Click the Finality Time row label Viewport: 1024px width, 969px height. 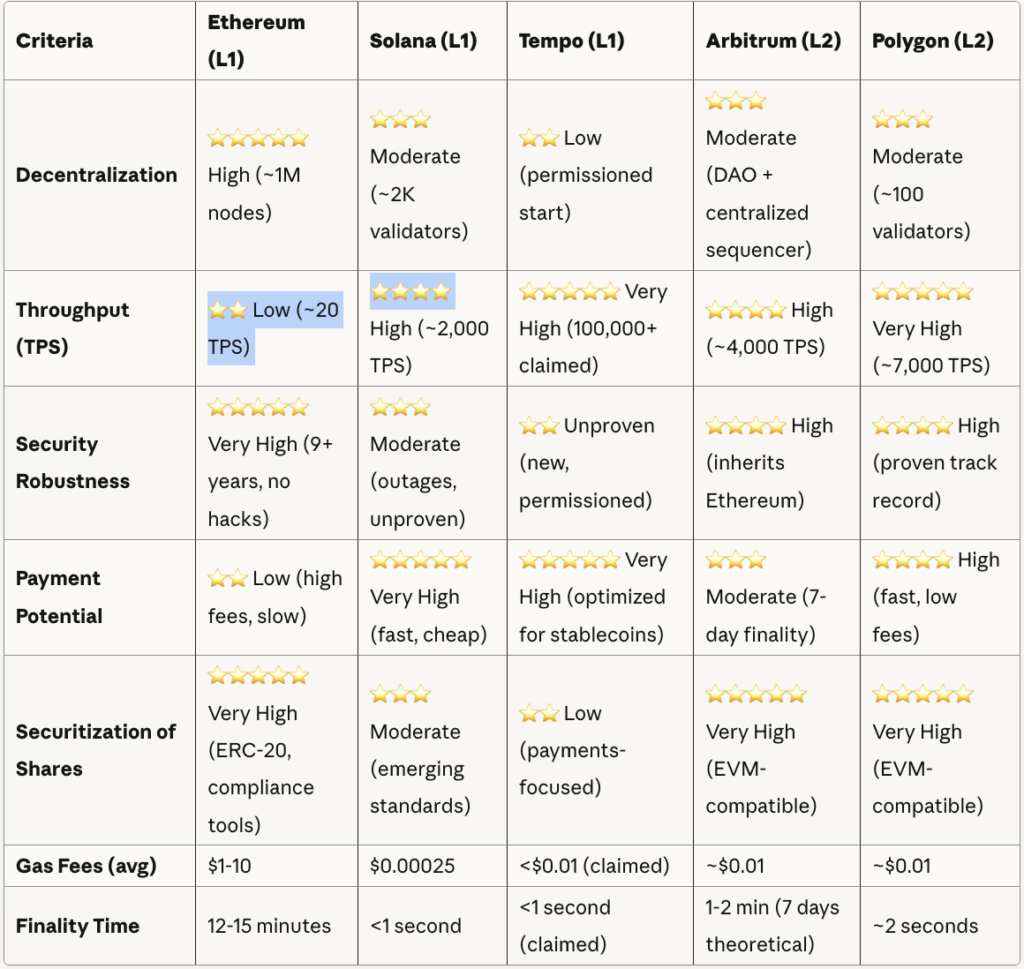point(78,926)
